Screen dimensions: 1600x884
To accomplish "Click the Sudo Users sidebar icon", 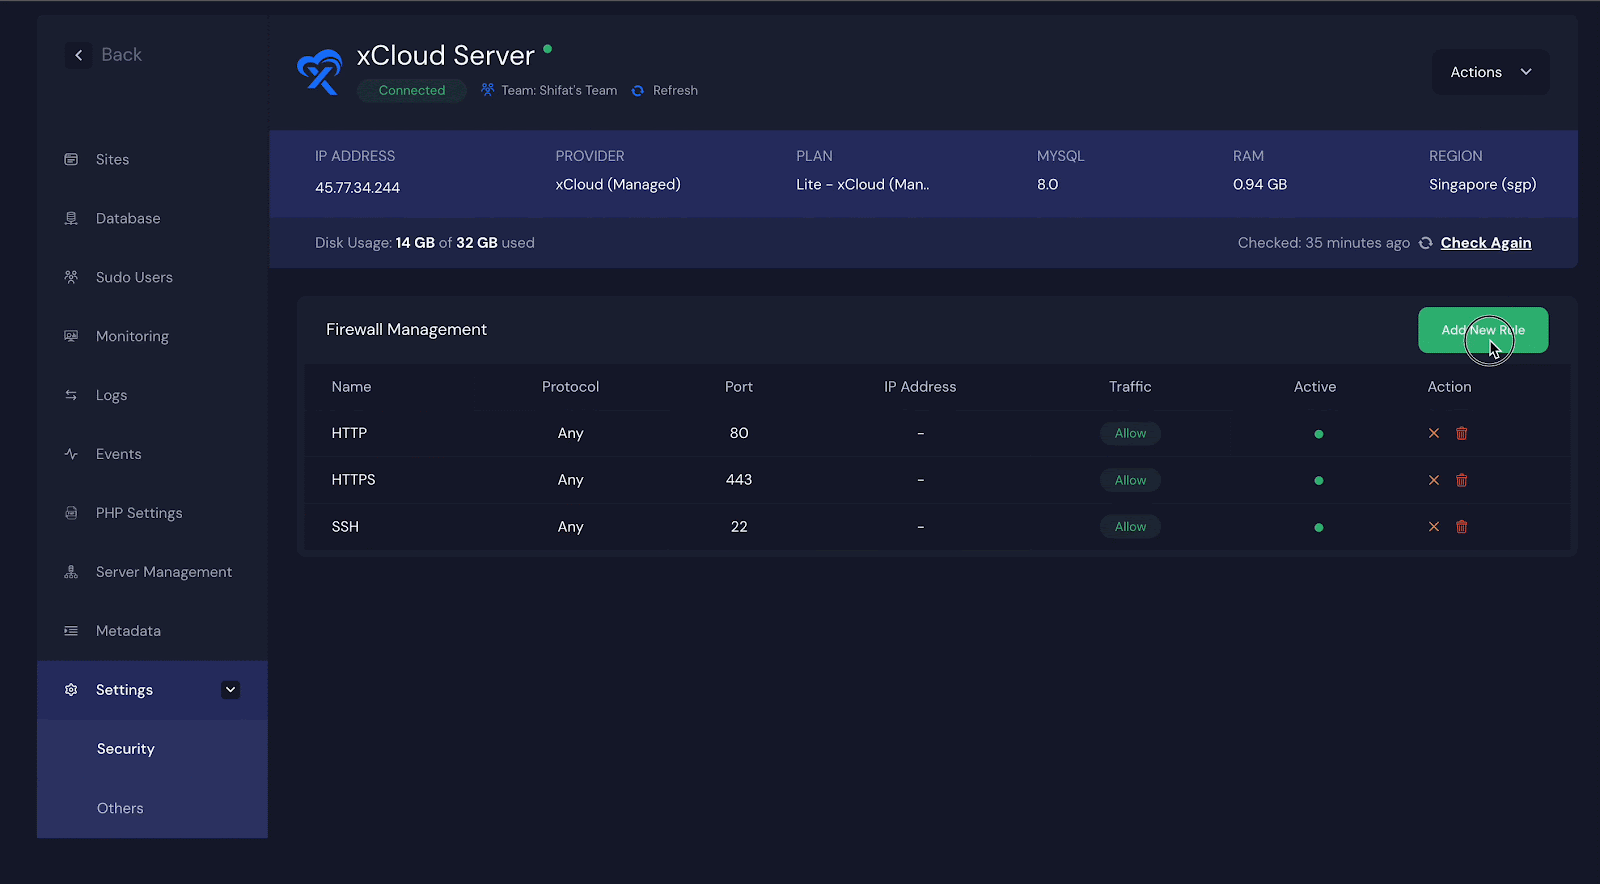I will pyautogui.click(x=71, y=277).
